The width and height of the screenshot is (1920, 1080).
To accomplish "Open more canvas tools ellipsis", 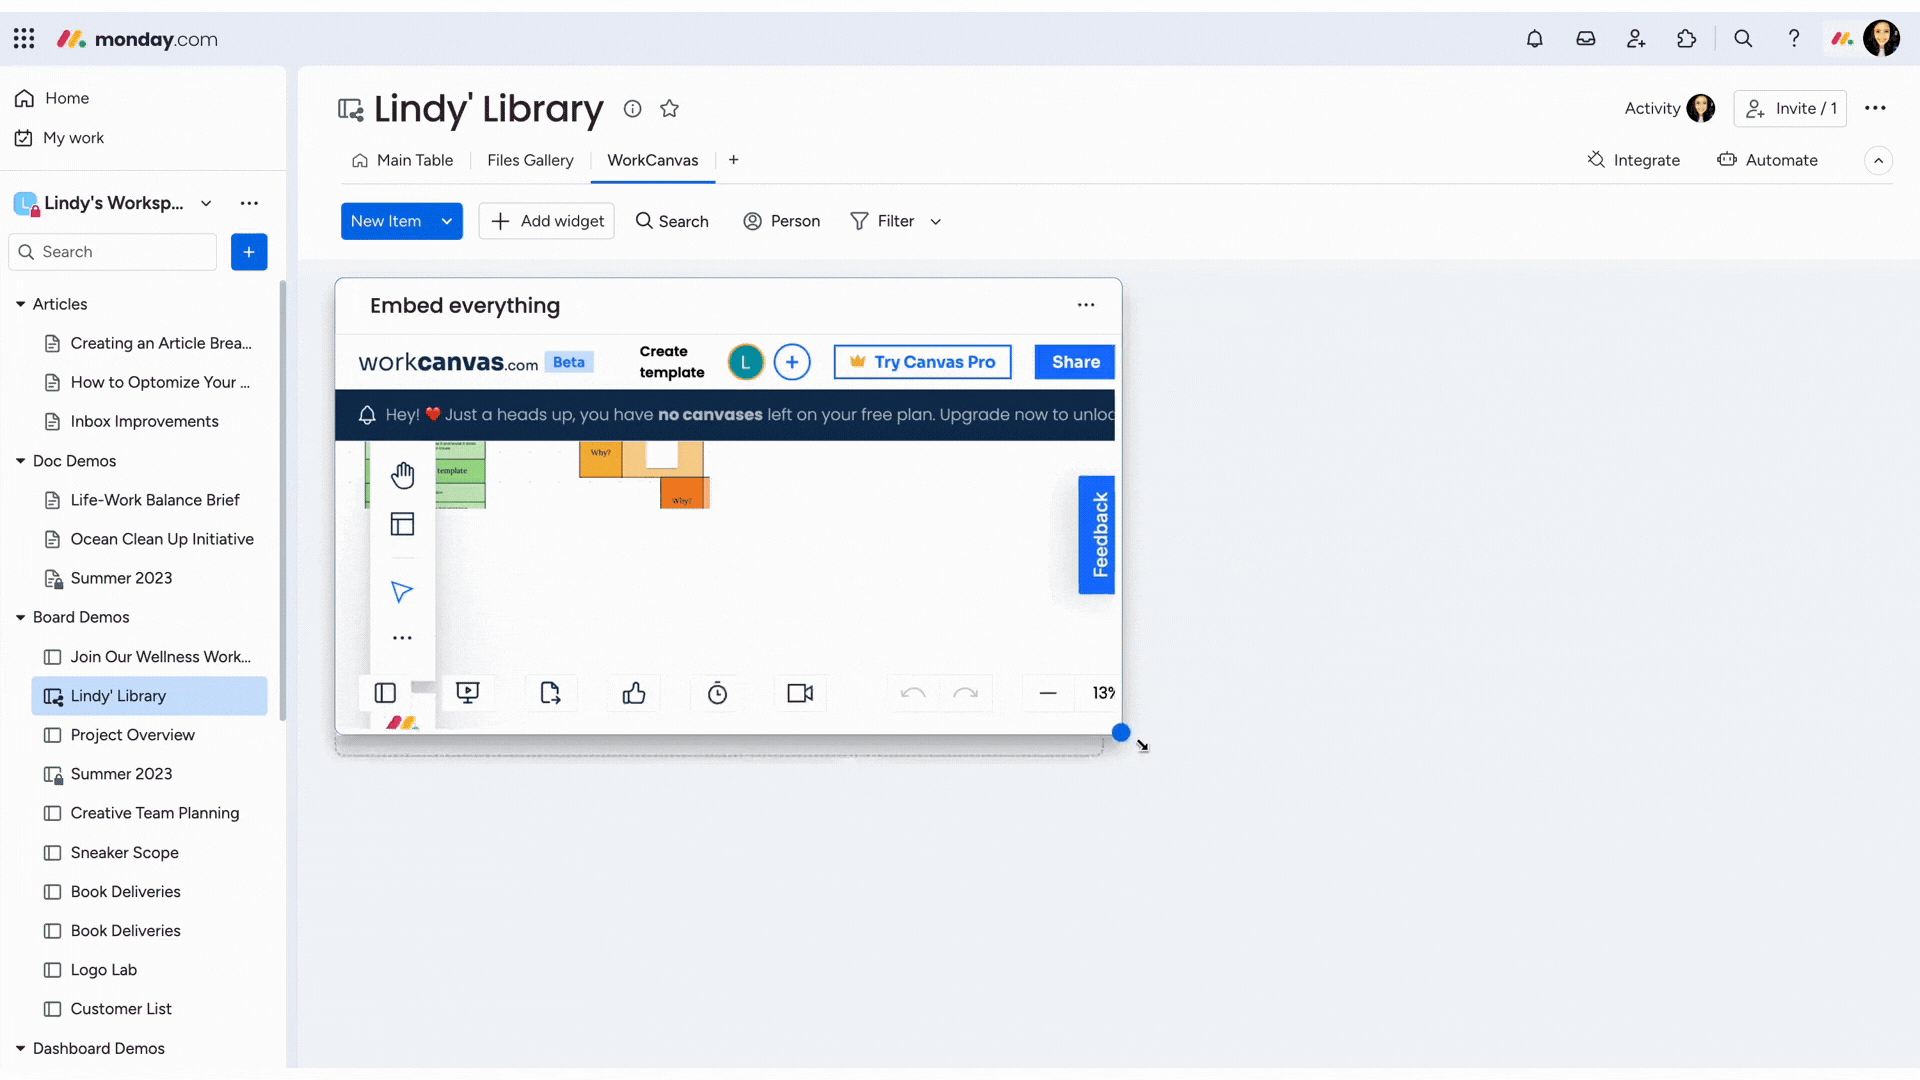I will [402, 638].
